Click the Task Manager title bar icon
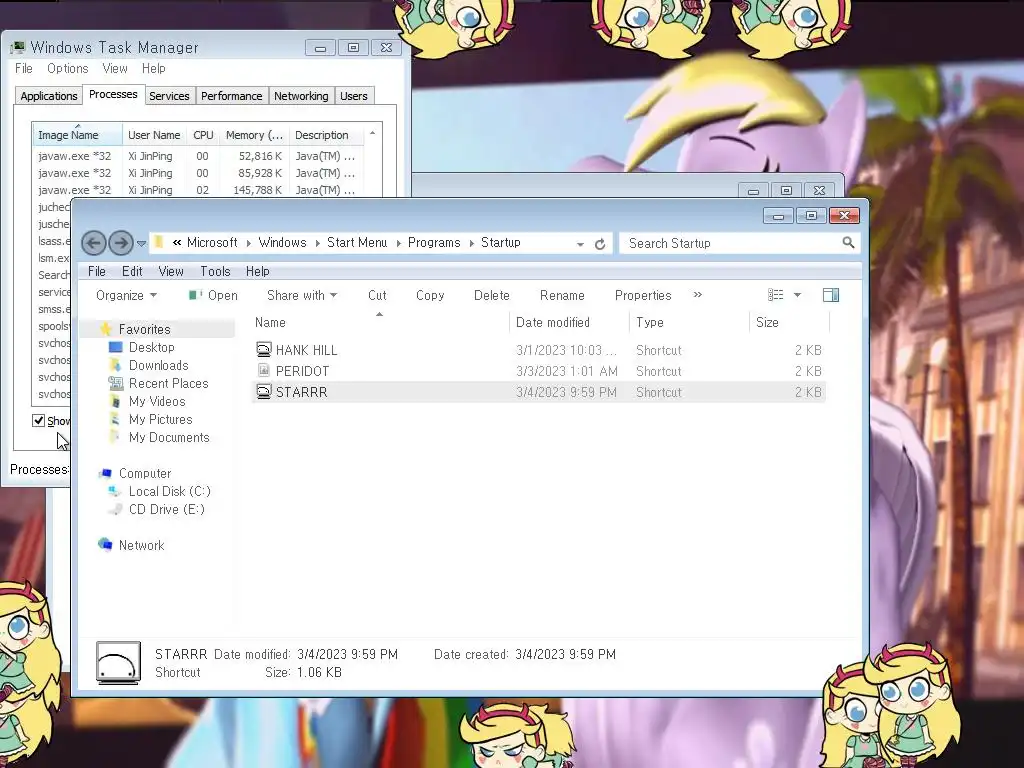 point(18,47)
